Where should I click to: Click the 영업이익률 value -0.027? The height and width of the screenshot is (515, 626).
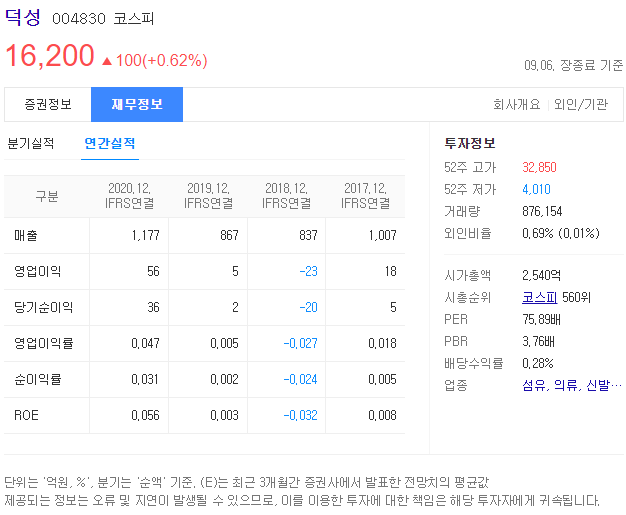pyautogui.click(x=301, y=343)
